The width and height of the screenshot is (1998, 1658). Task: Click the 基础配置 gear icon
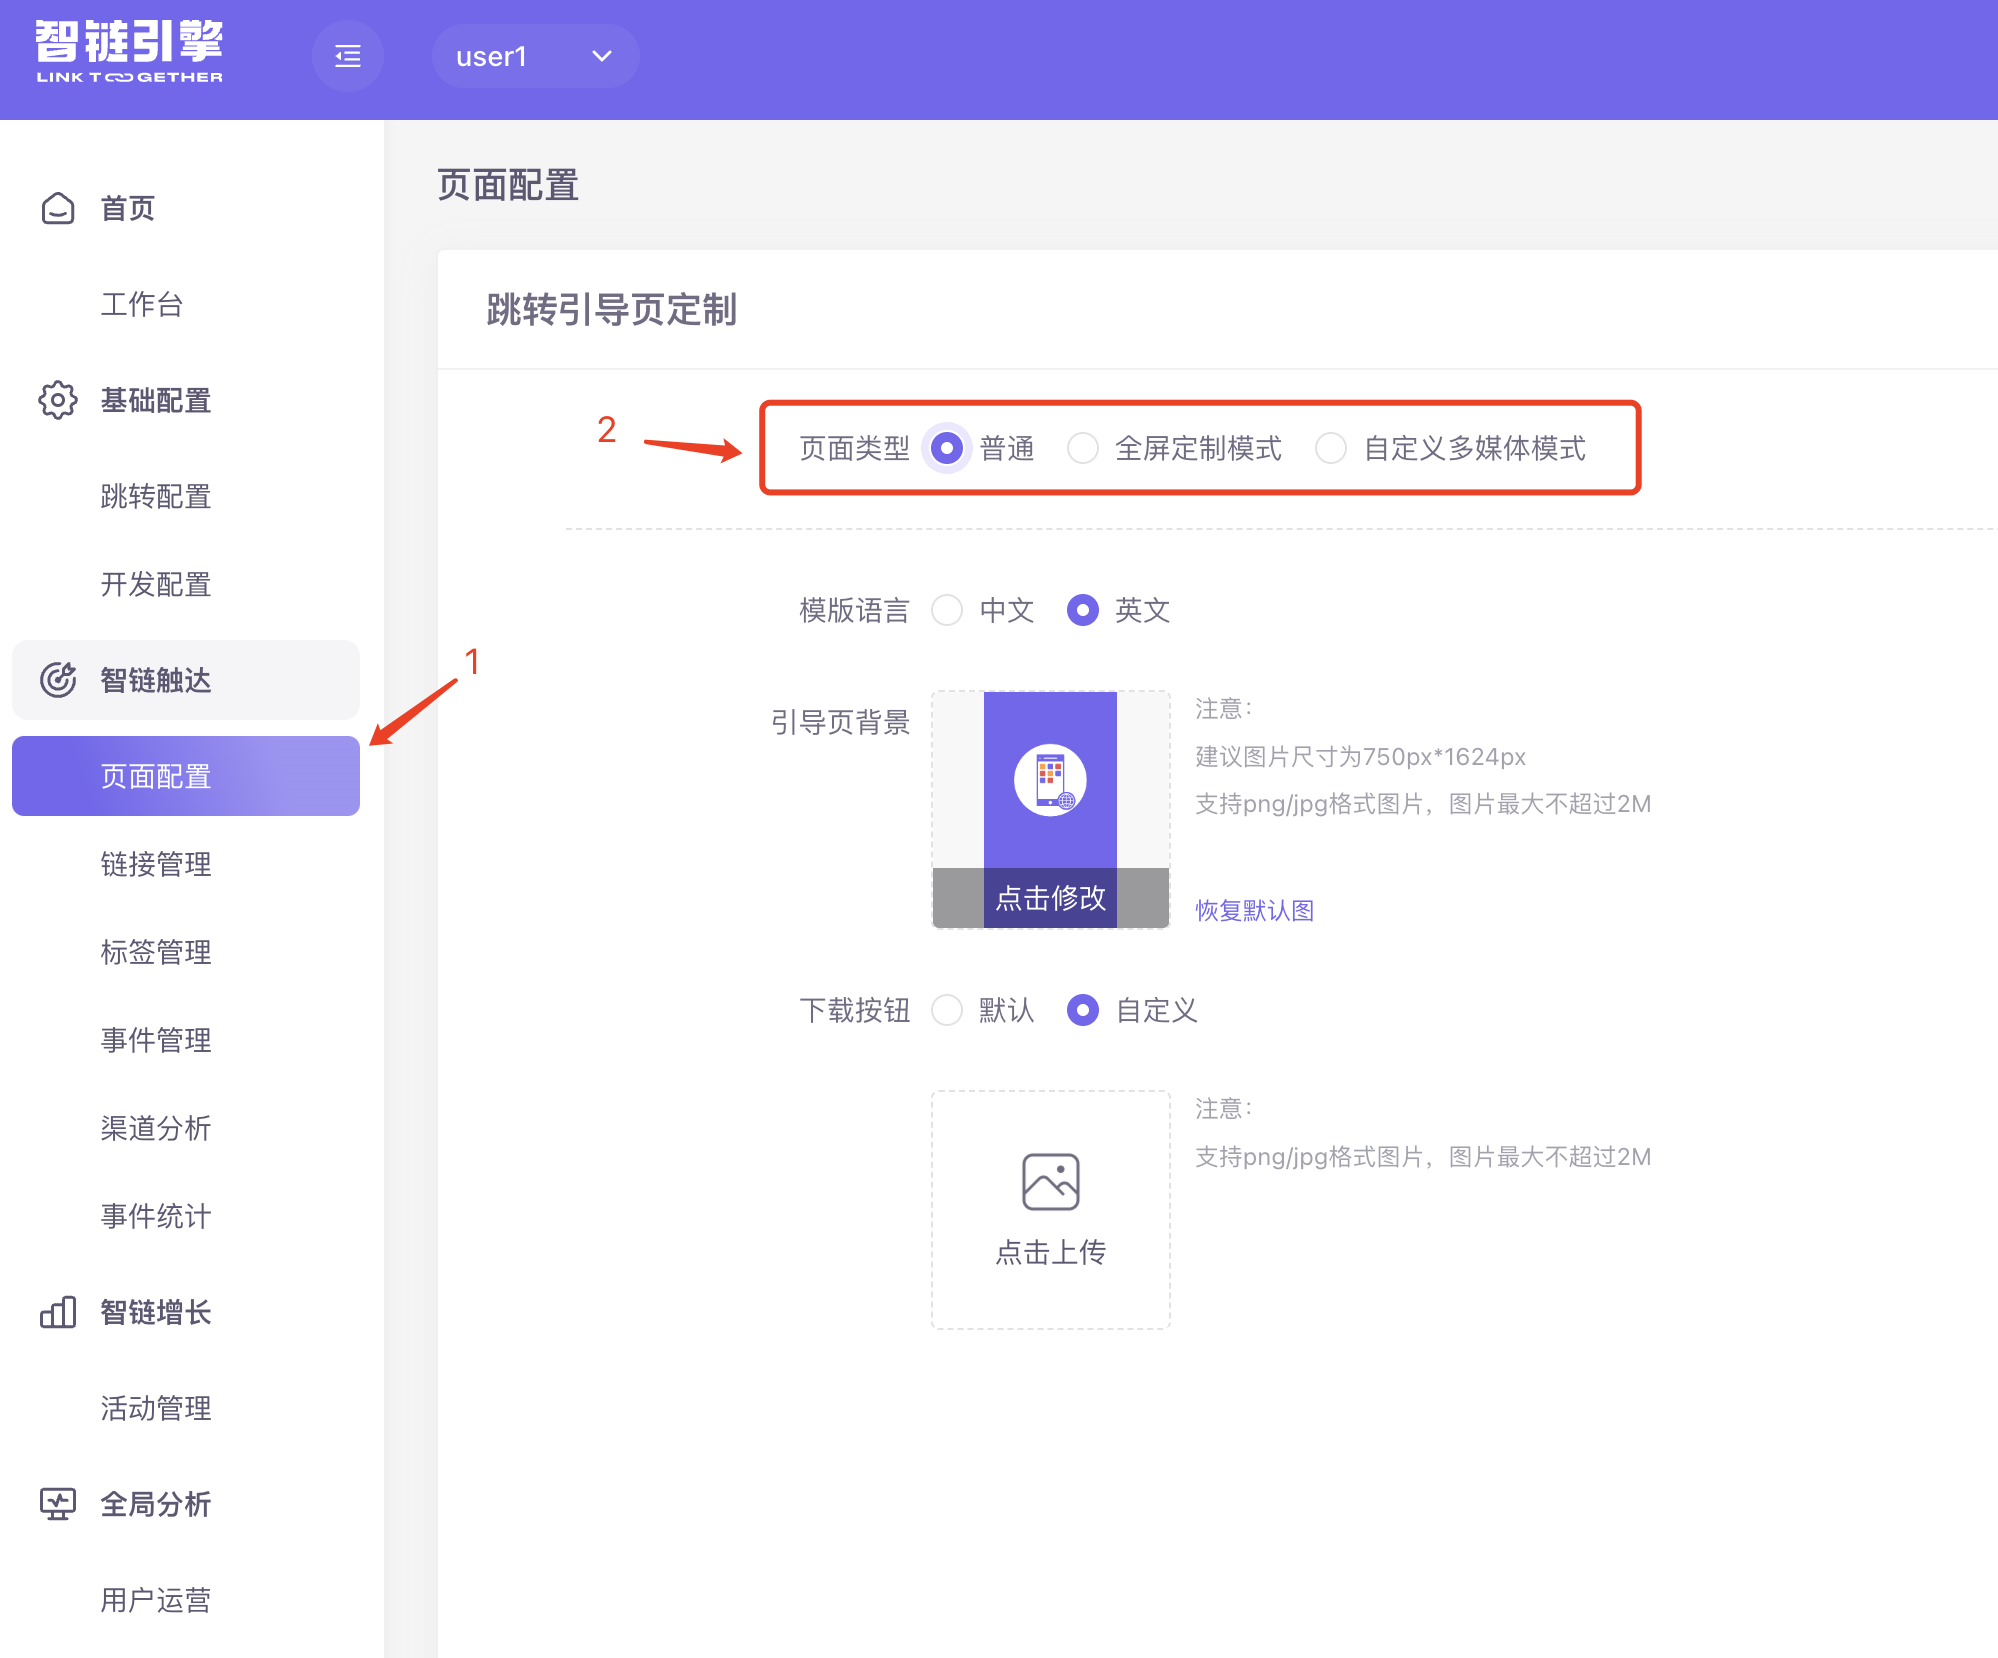(57, 400)
